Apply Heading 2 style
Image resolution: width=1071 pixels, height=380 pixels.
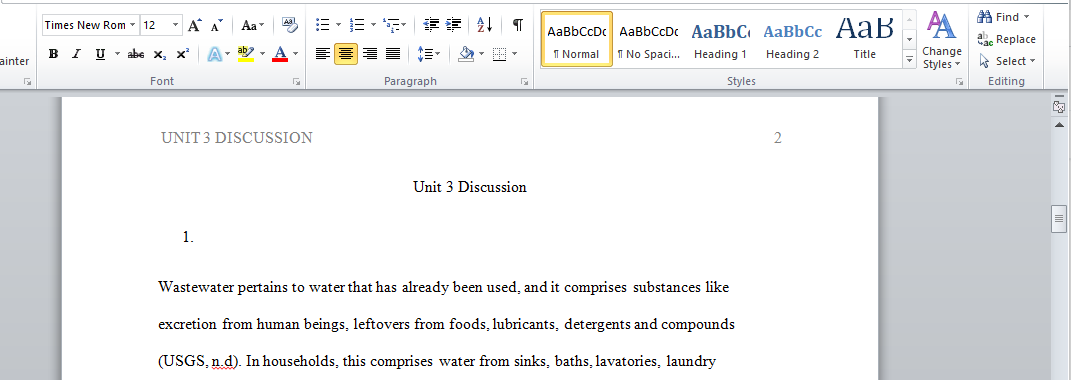(x=792, y=40)
